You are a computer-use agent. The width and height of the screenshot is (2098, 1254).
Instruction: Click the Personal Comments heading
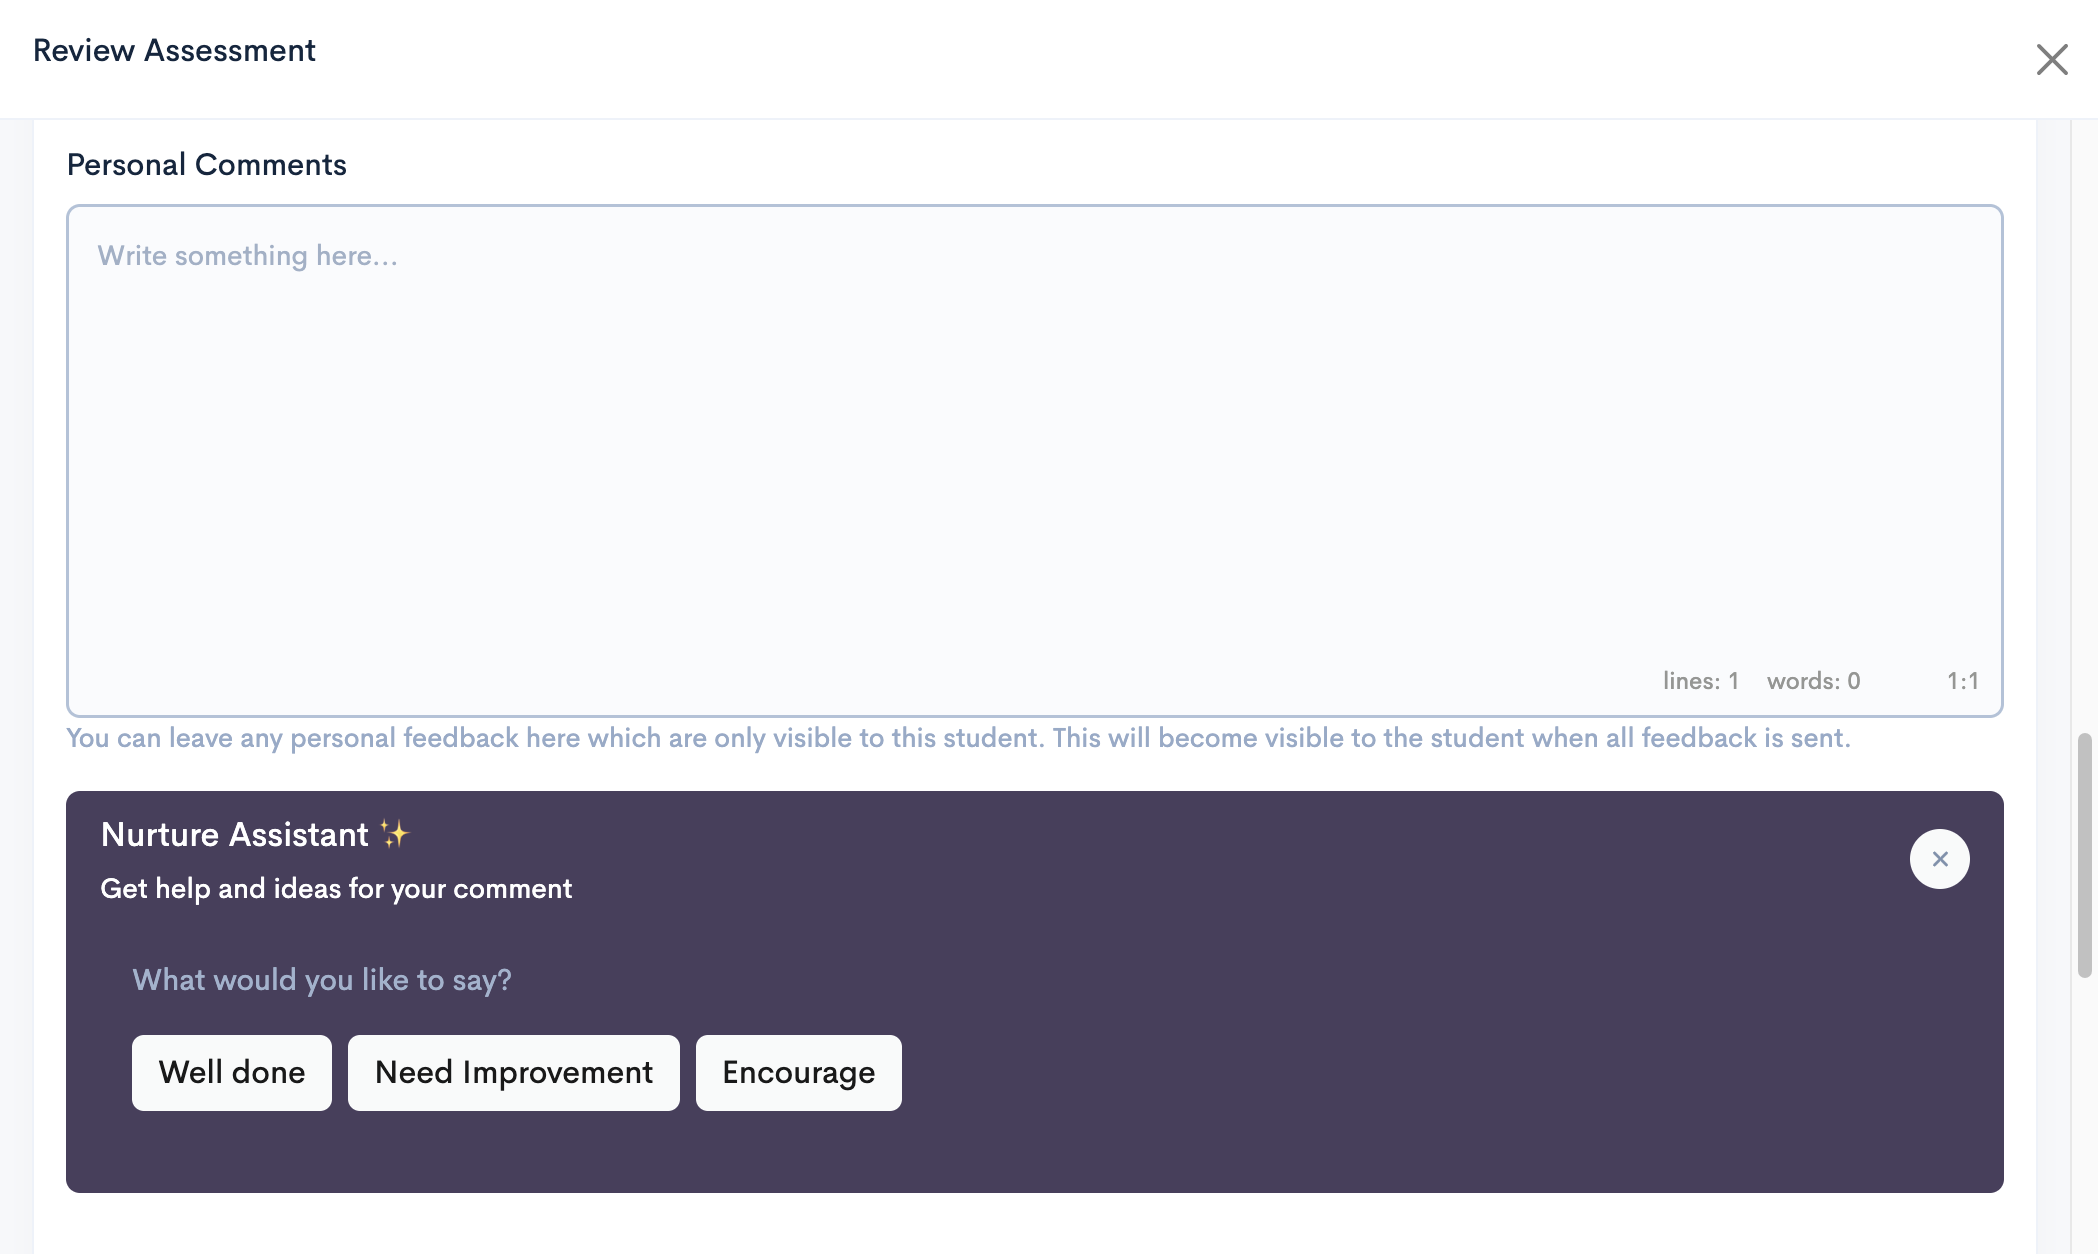tap(206, 164)
